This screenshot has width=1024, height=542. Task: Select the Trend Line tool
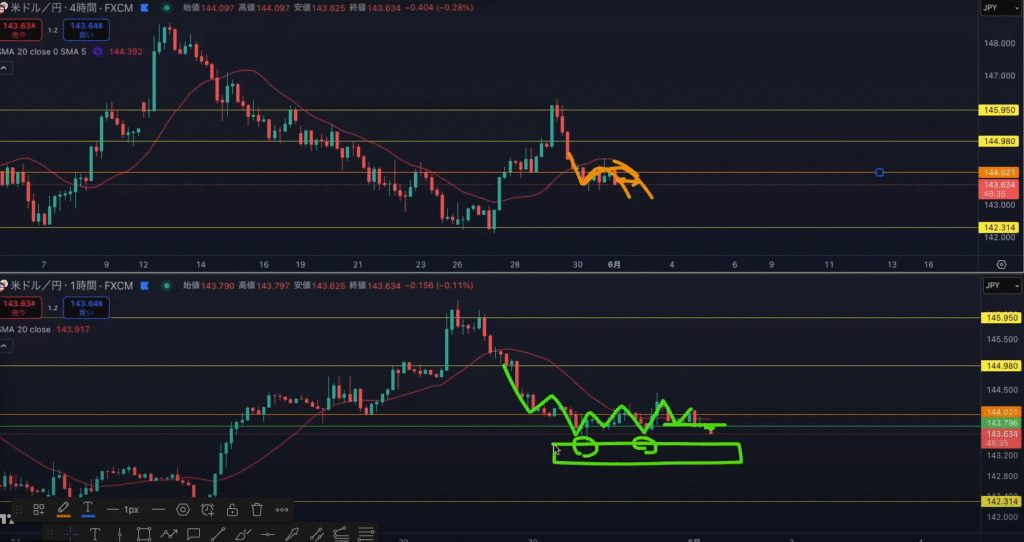point(218,534)
